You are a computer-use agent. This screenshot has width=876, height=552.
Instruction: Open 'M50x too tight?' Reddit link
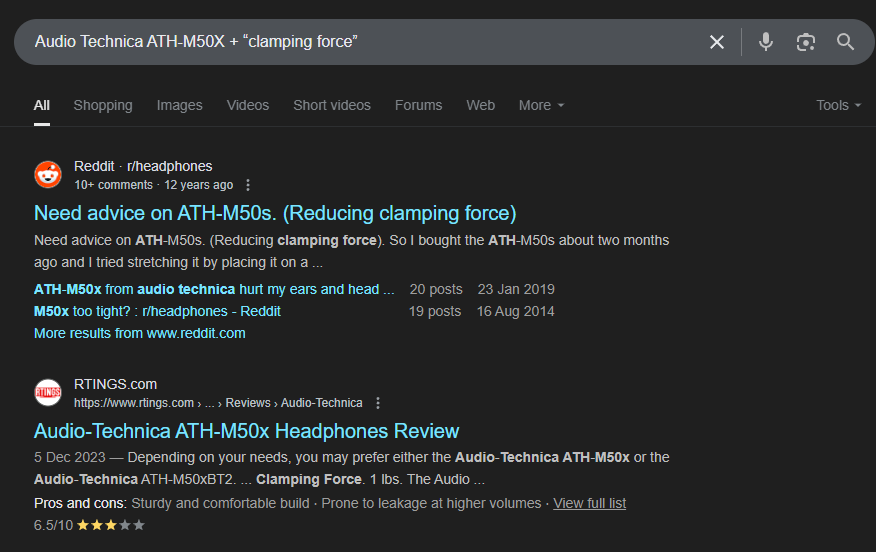click(x=157, y=311)
